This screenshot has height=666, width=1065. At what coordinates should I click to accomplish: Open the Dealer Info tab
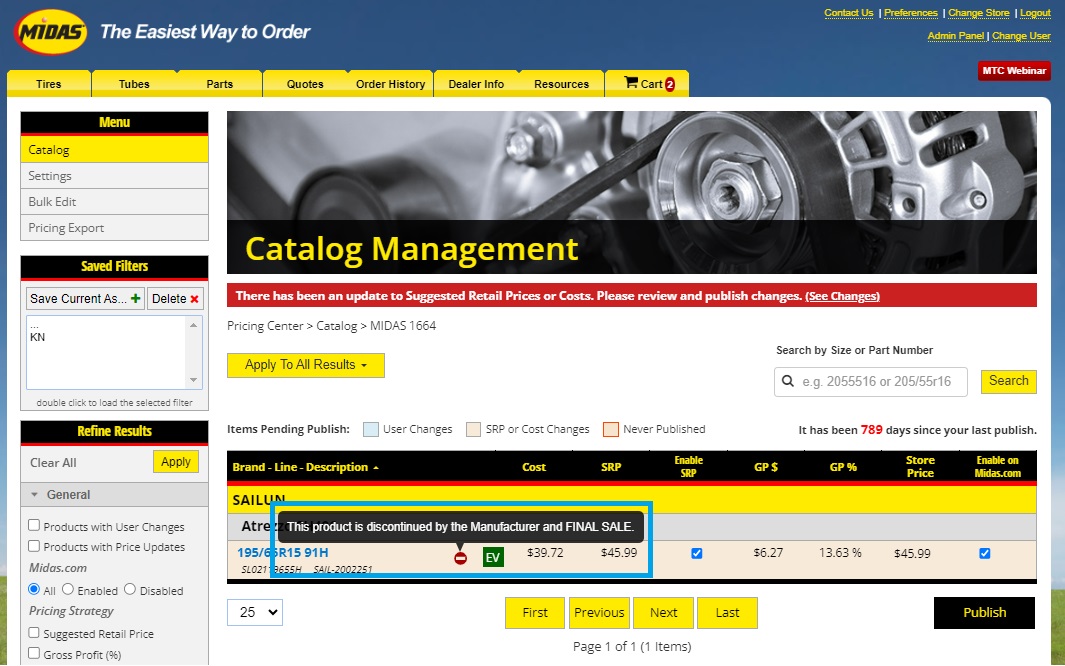[x=476, y=84]
